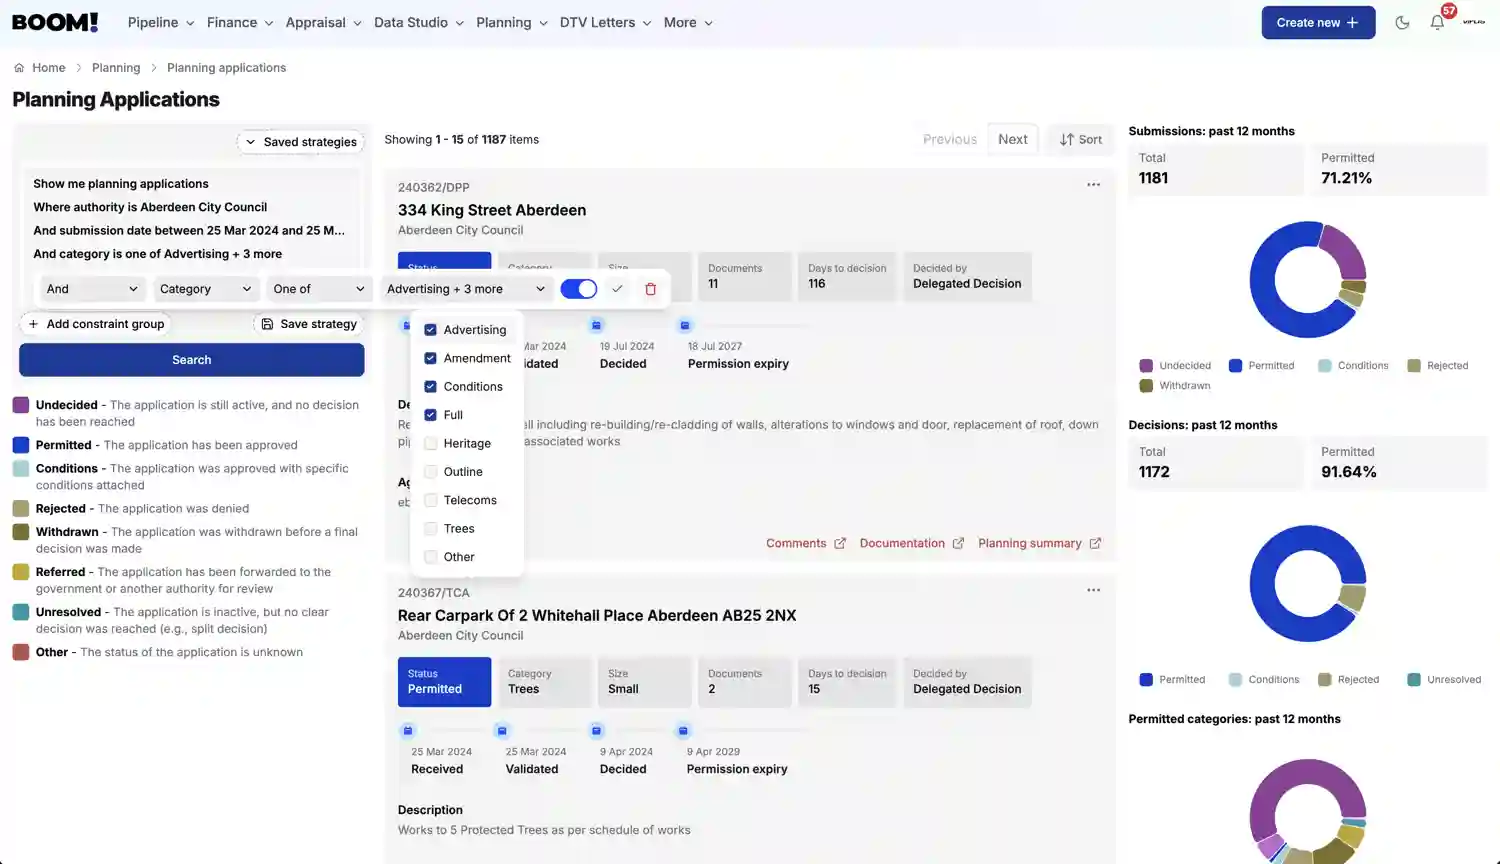The image size is (1500, 864).
Task: Open the Pipeline menu
Action: [x=160, y=22]
